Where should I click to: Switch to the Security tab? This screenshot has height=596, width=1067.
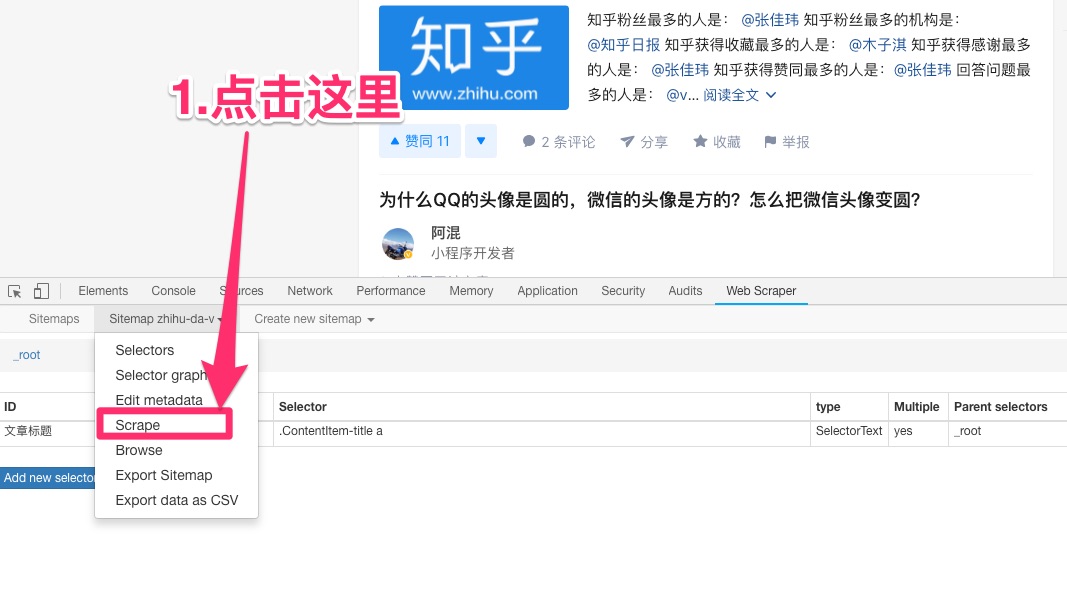(x=623, y=291)
